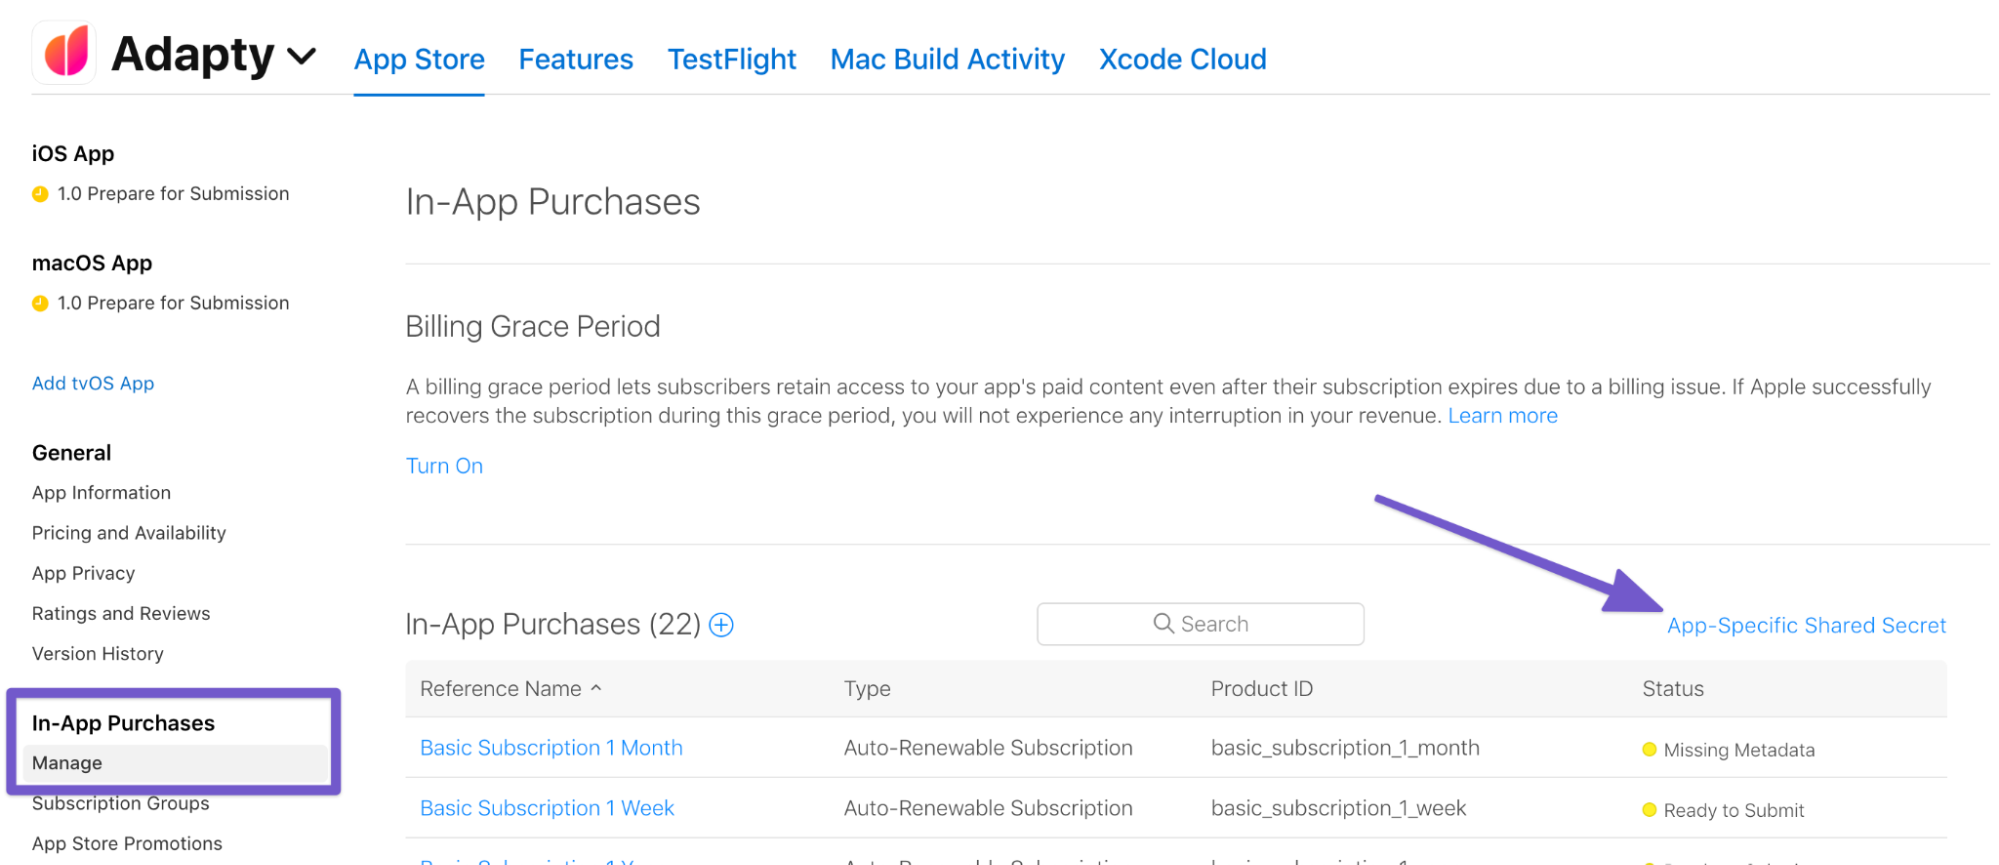Click the Ready to Submit yellow status dot
This screenshot has width=1999, height=865.
[1649, 810]
